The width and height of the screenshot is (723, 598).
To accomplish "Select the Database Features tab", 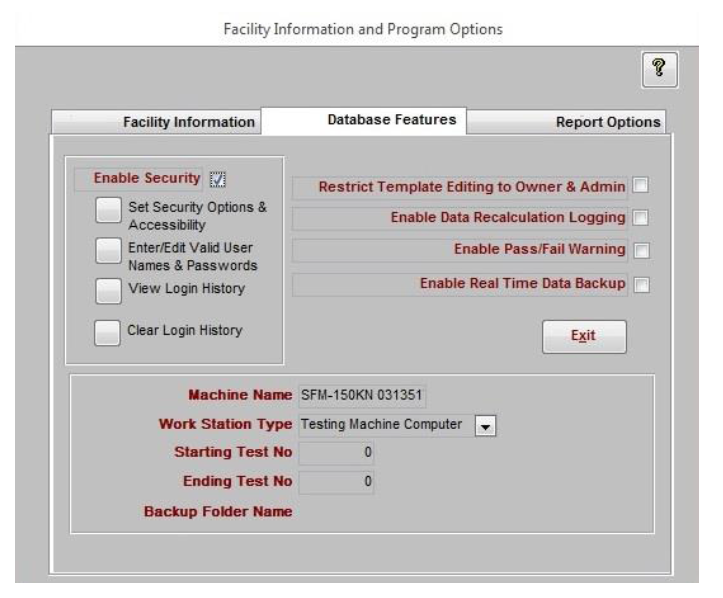I will [x=364, y=120].
